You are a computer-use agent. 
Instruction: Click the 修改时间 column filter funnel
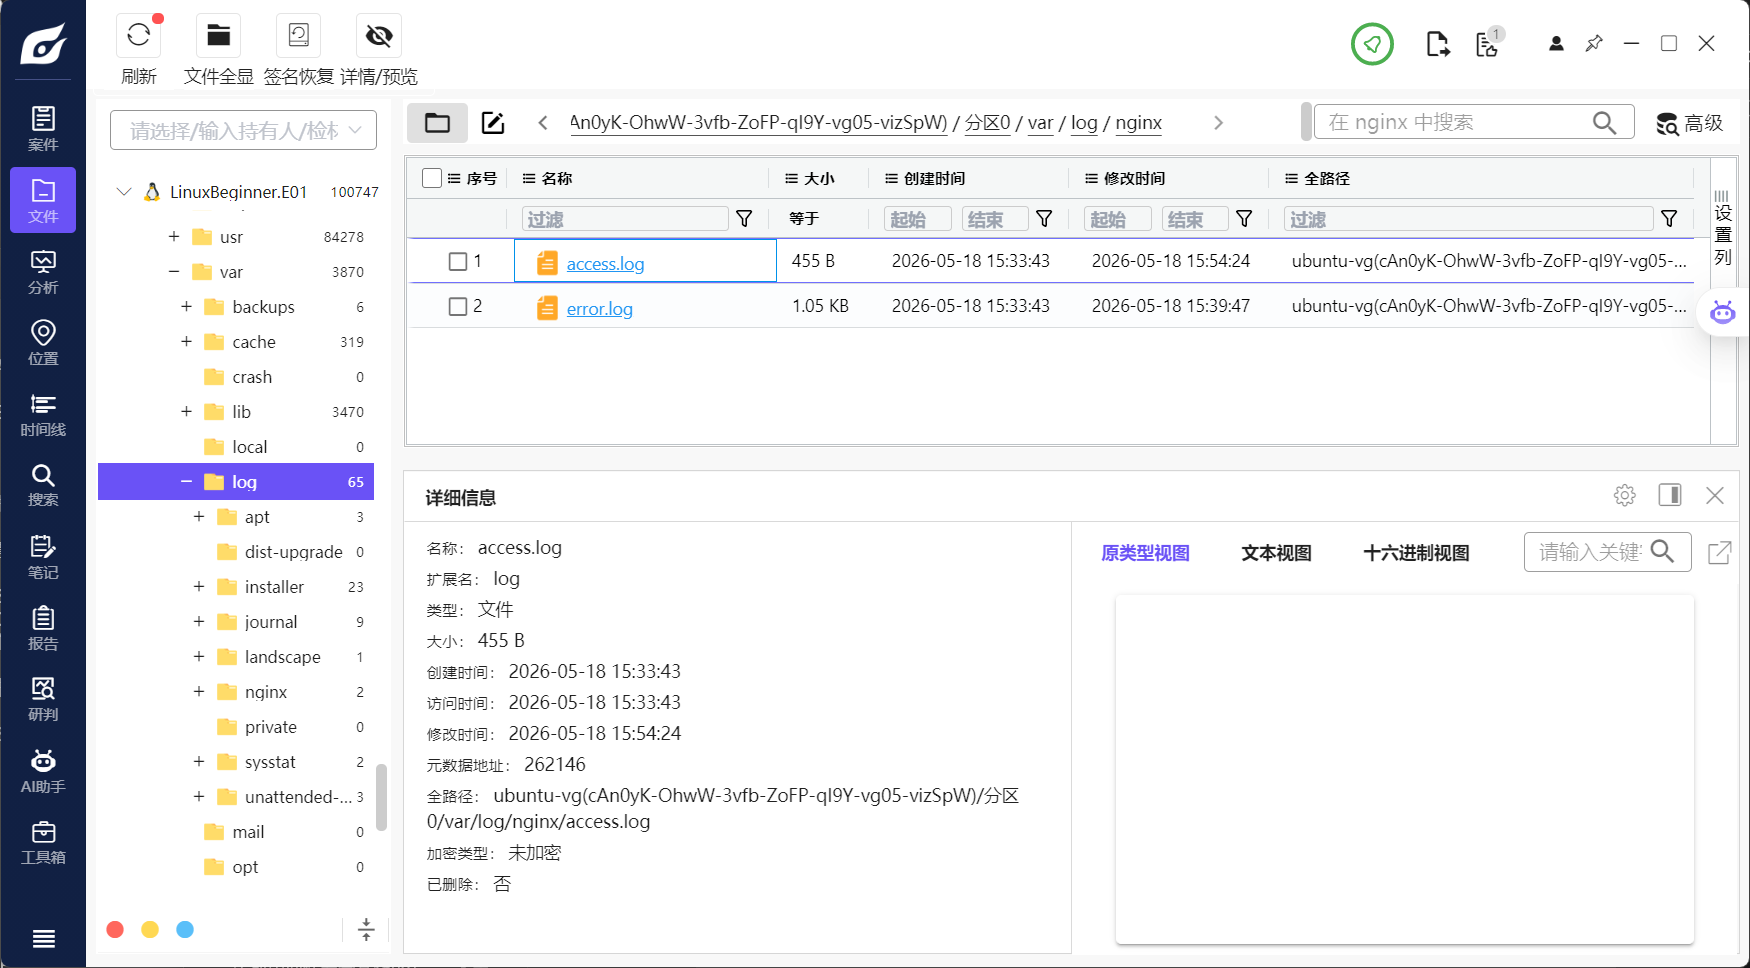point(1244,218)
